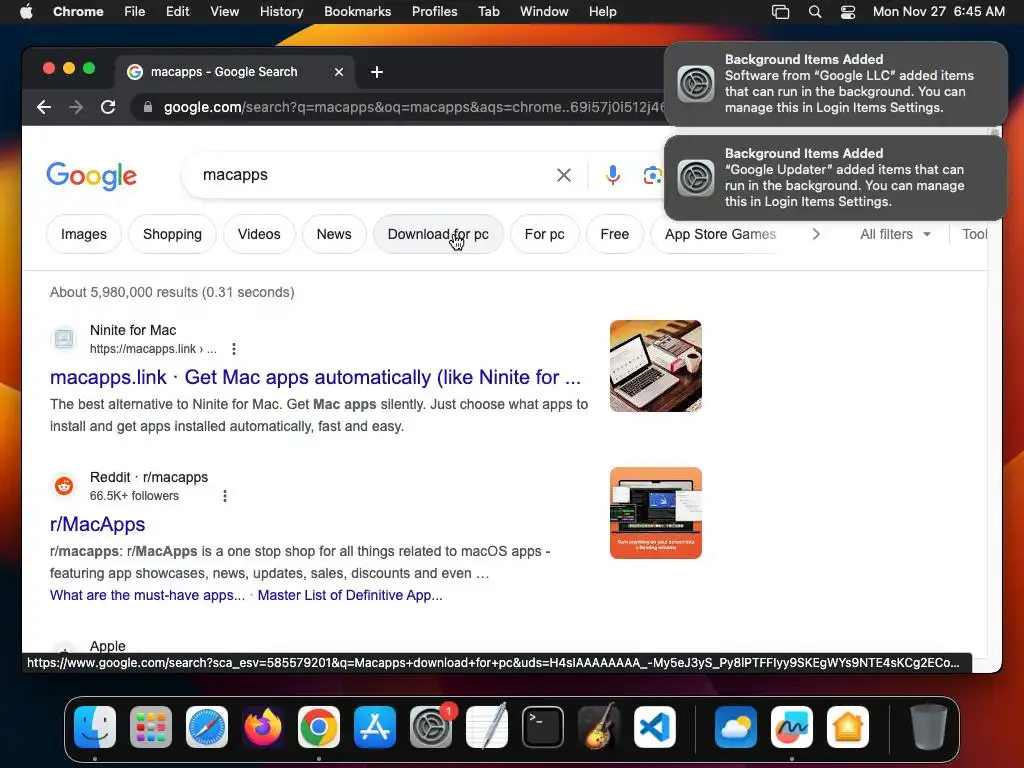The height and width of the screenshot is (768, 1024).
Task: Open Freeform from the Dock
Action: pos(792,727)
